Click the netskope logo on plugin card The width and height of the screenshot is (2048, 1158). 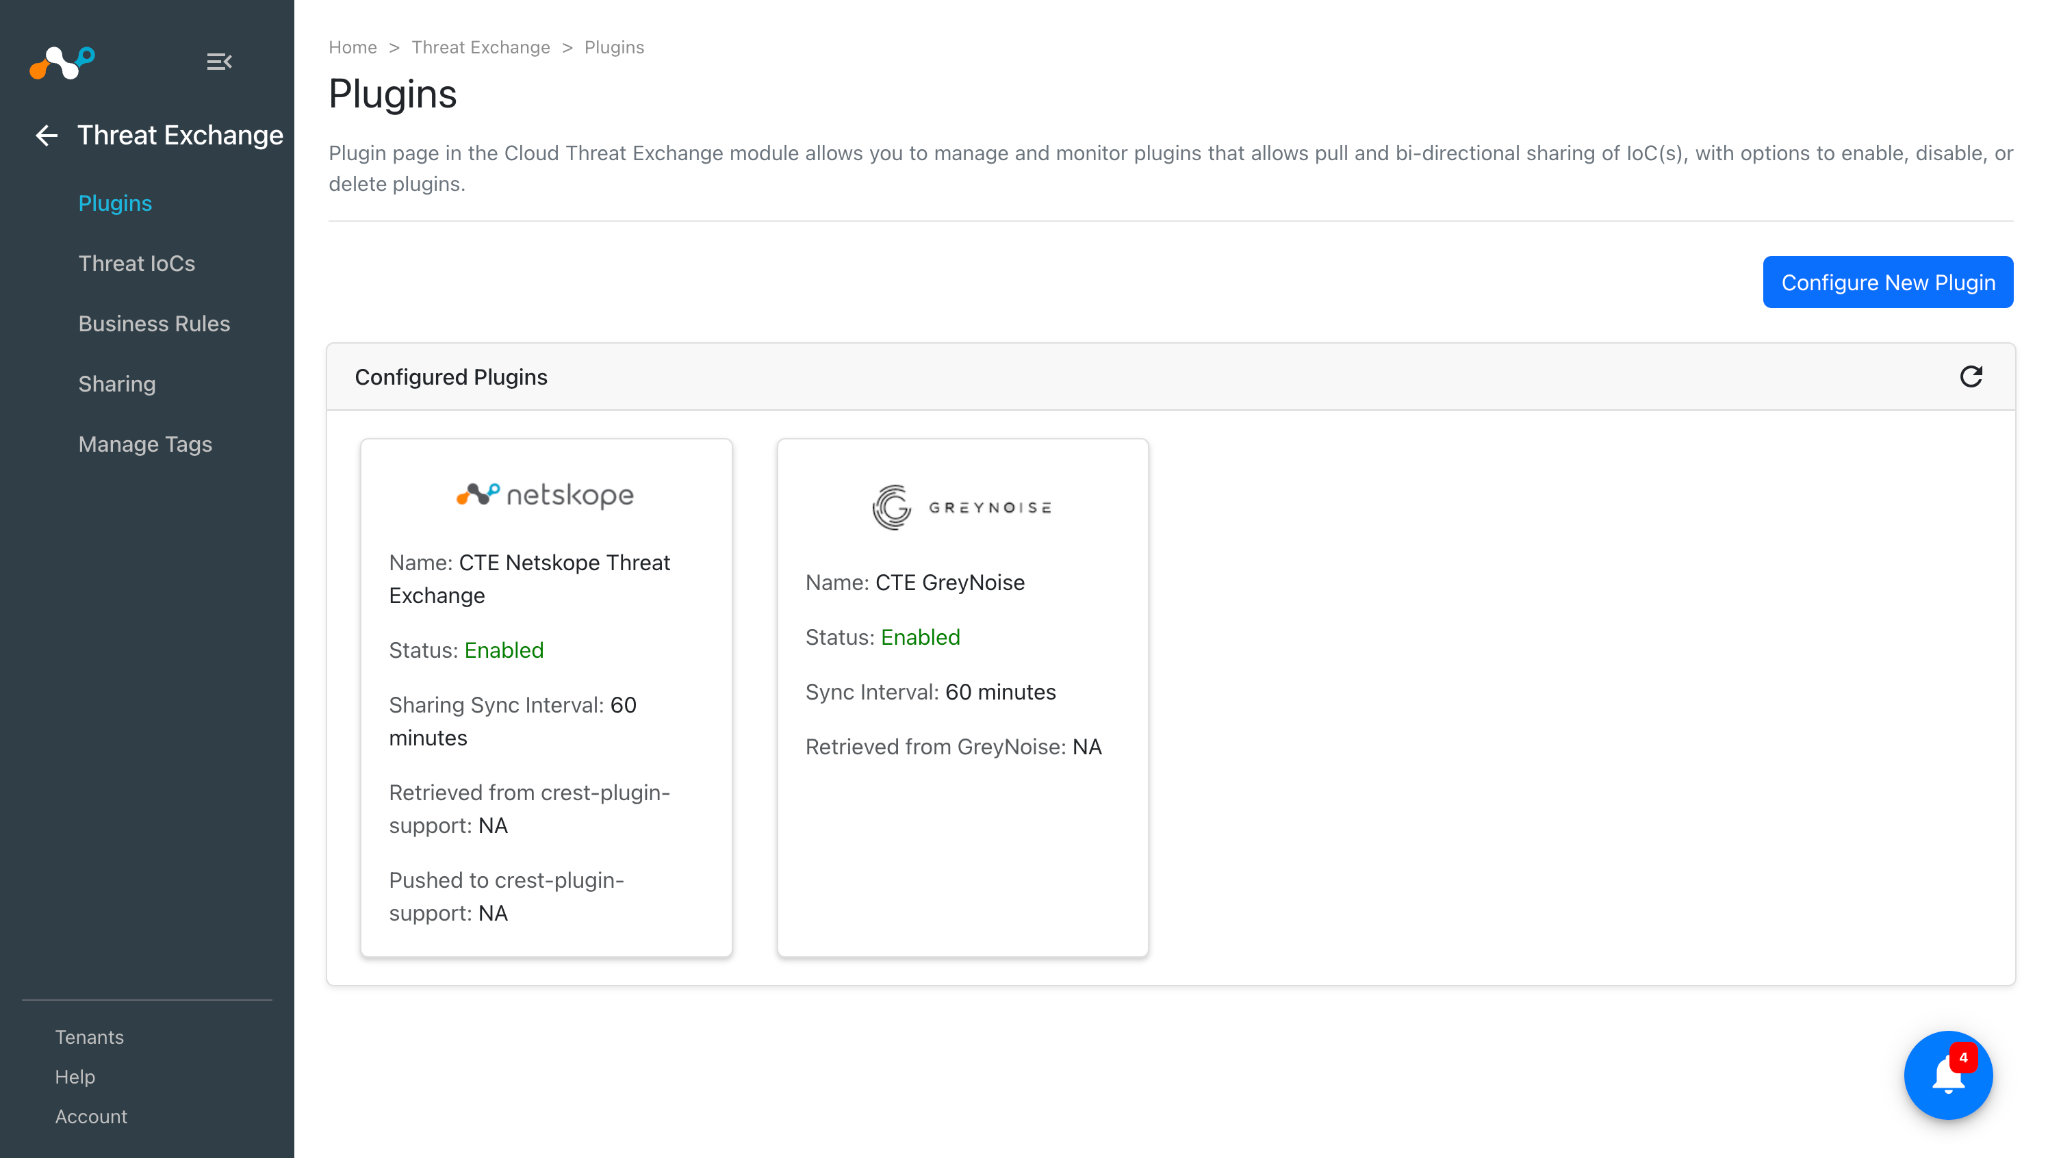click(545, 495)
